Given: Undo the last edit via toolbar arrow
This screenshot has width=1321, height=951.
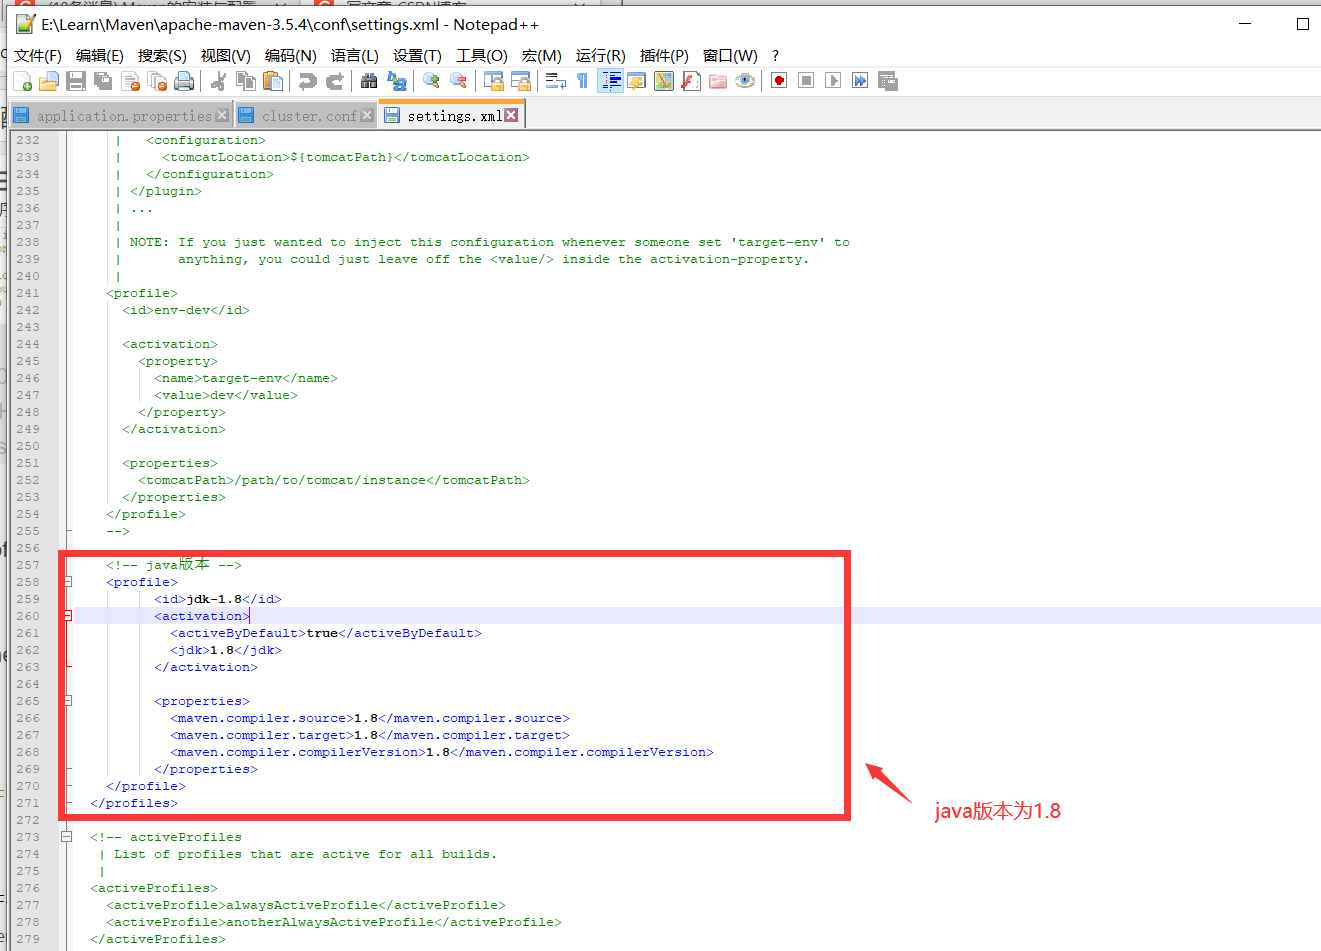Looking at the screenshot, I should tap(307, 81).
